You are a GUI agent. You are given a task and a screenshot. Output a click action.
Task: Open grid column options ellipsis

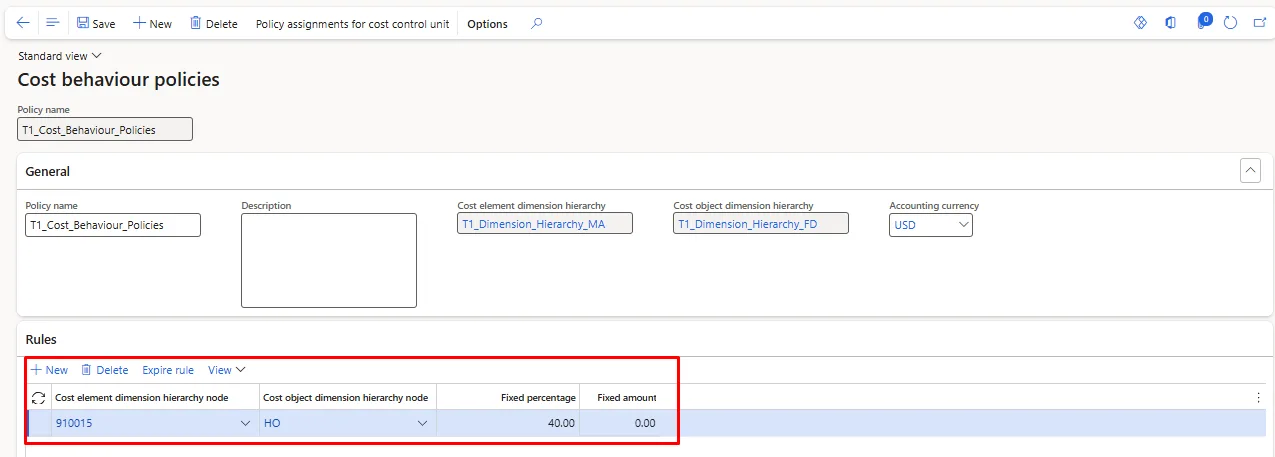coord(1258,397)
